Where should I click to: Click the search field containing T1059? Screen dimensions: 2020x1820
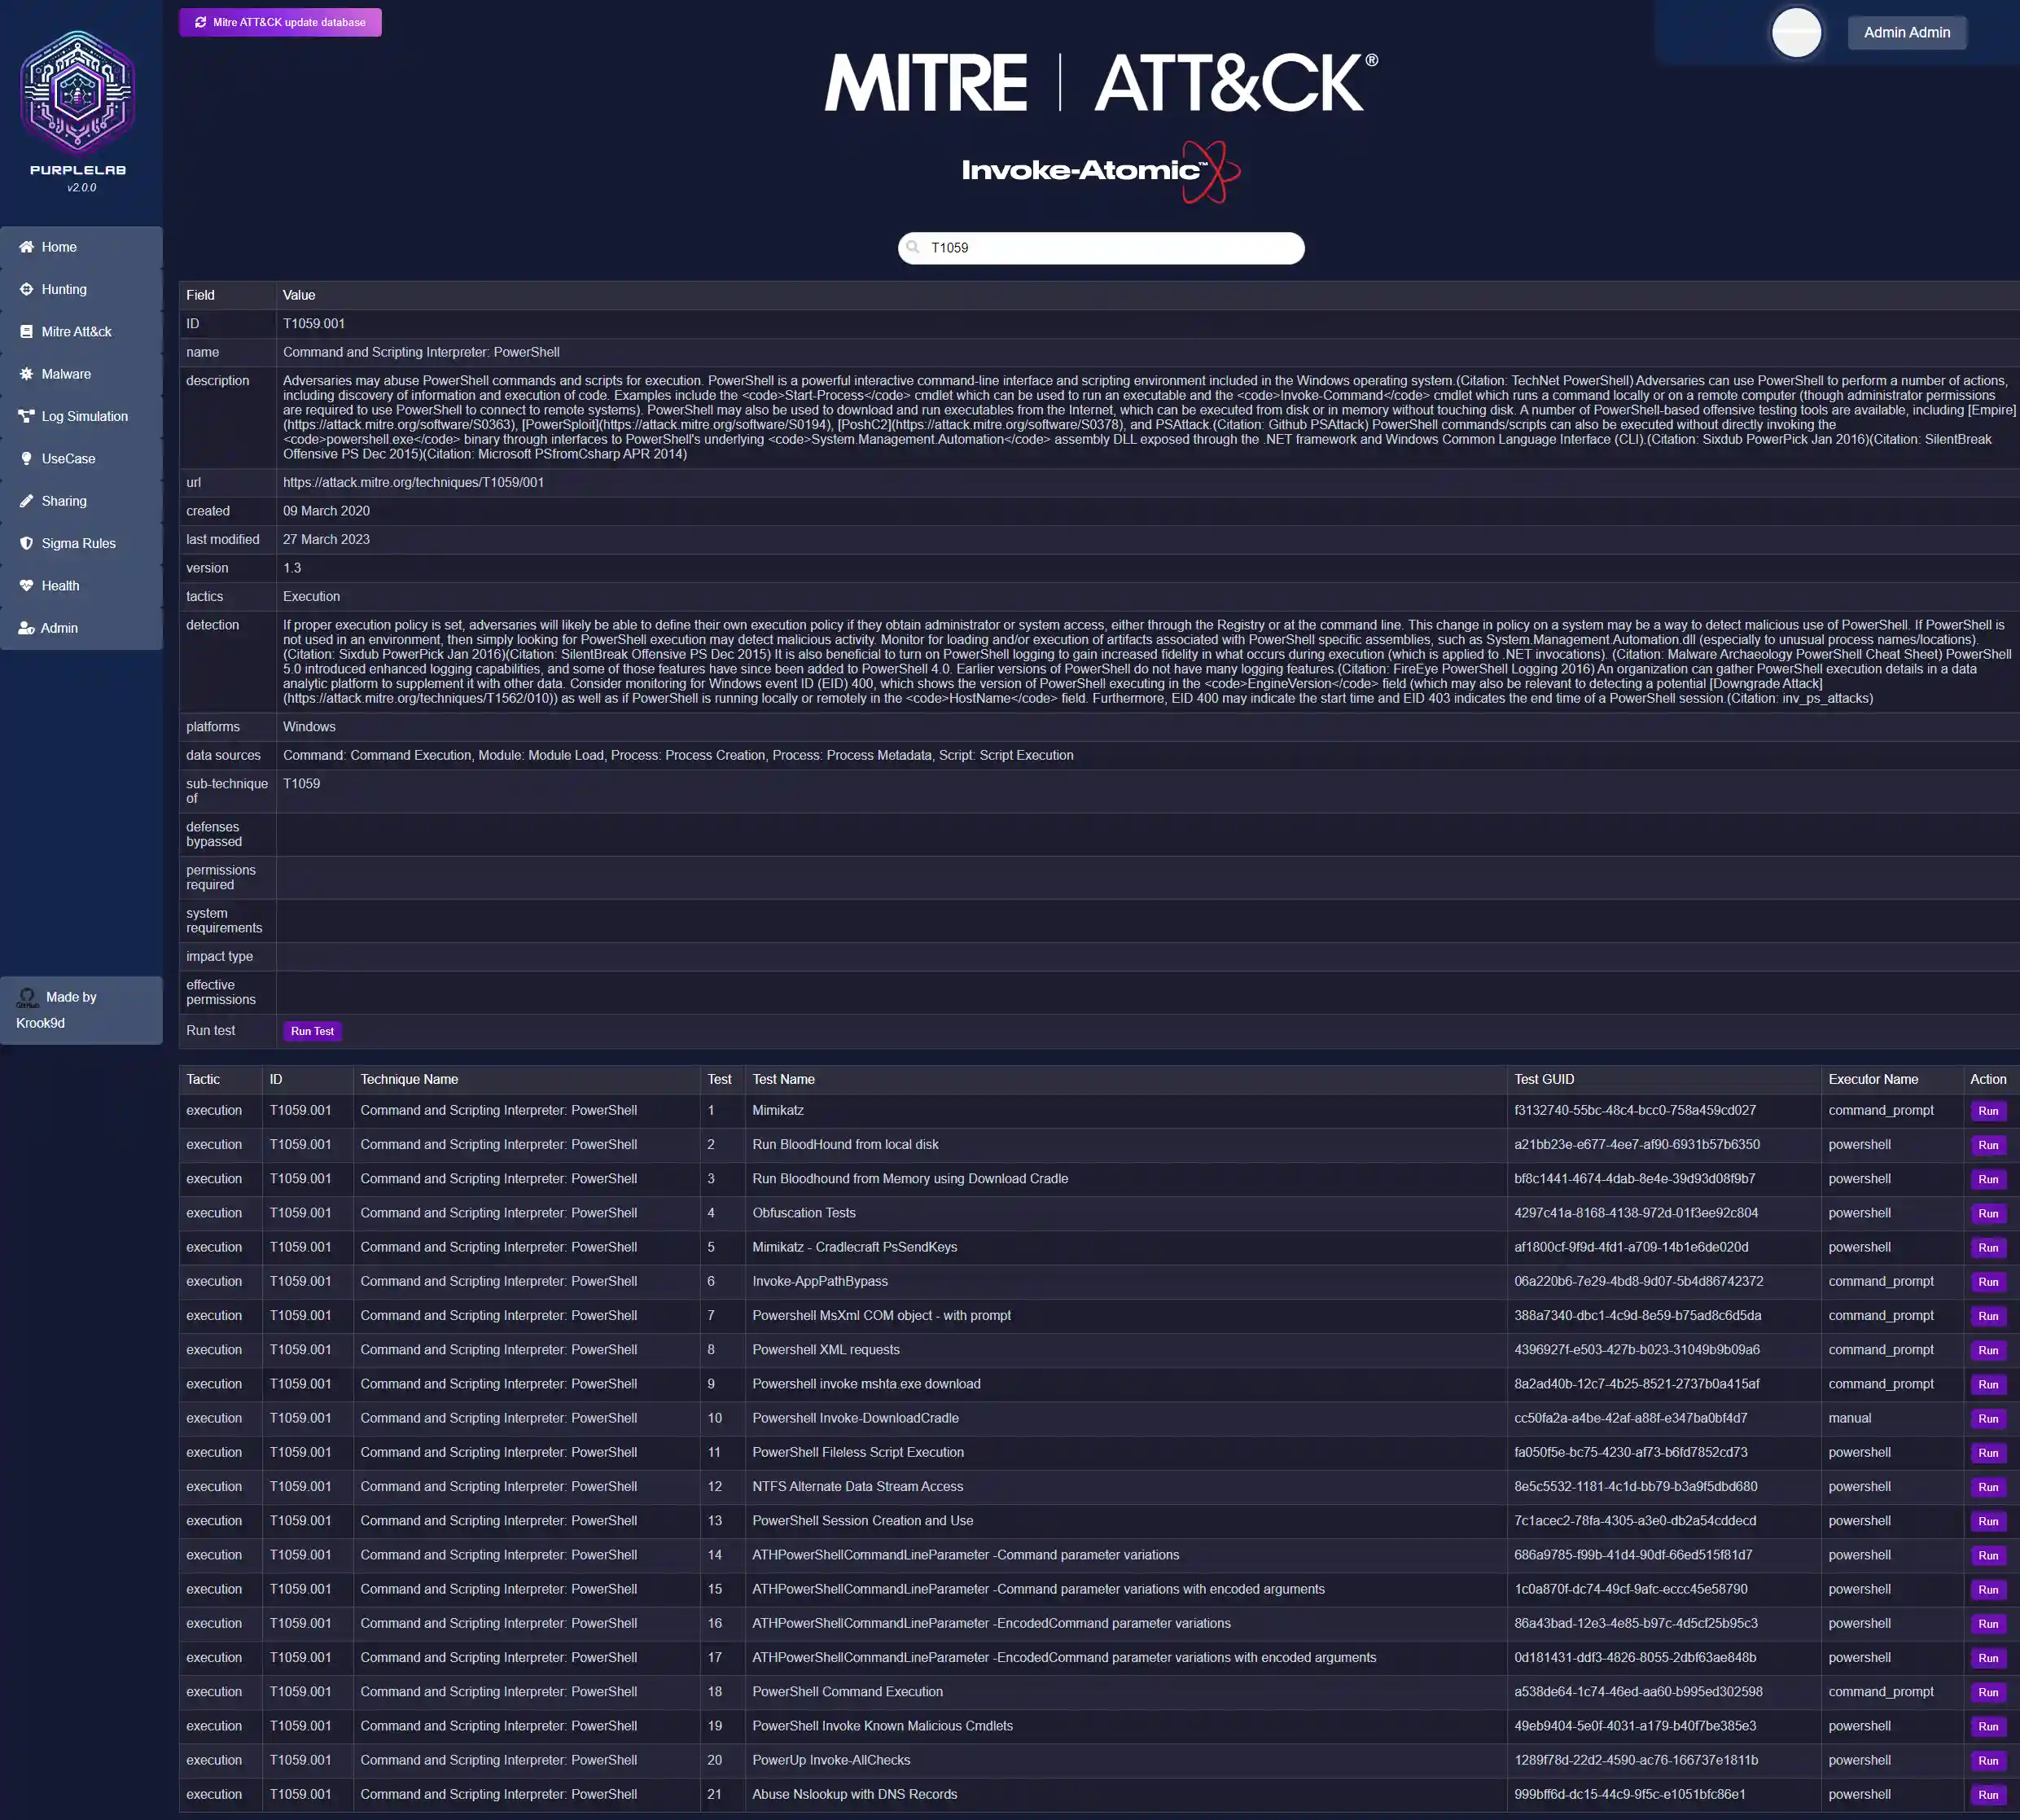pos(1100,247)
